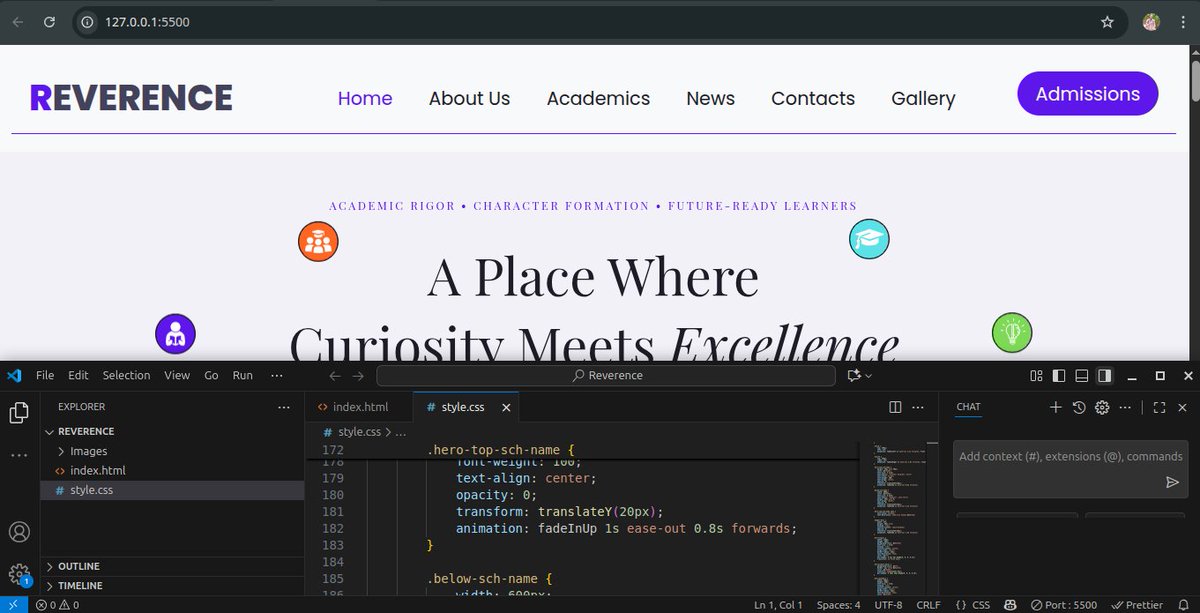Viewport: 1200px width, 613px height.
Task: Click the REVERENCE site logo
Action: pos(131,97)
